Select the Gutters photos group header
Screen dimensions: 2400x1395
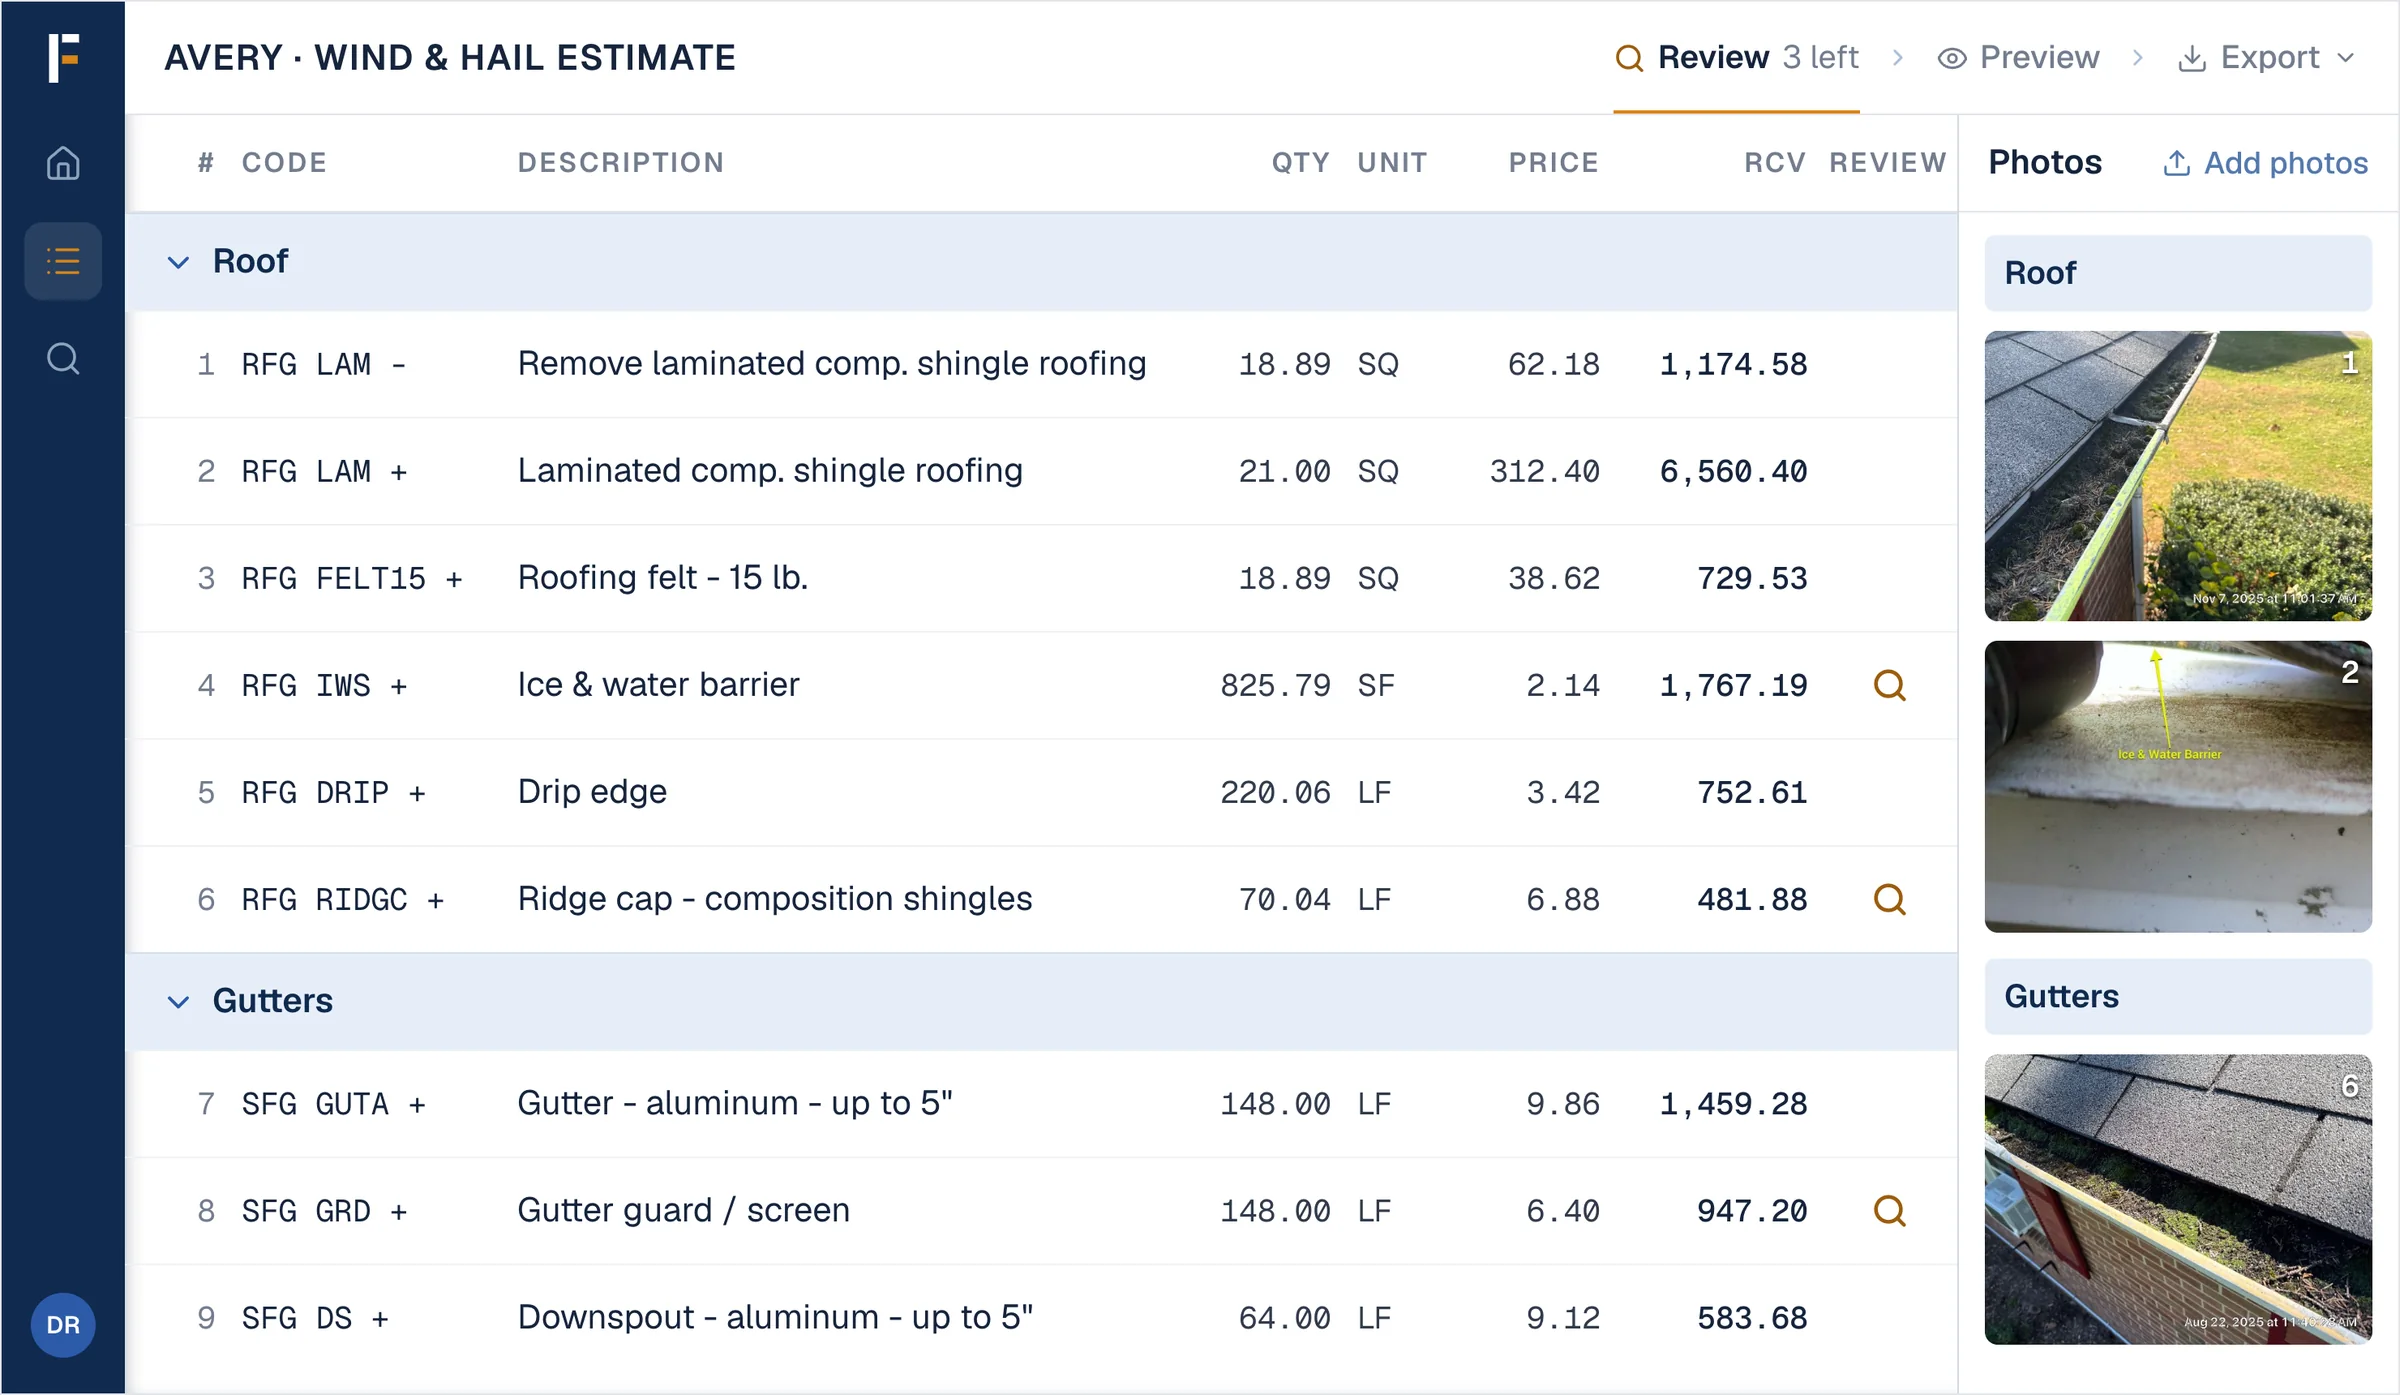pos(2178,997)
